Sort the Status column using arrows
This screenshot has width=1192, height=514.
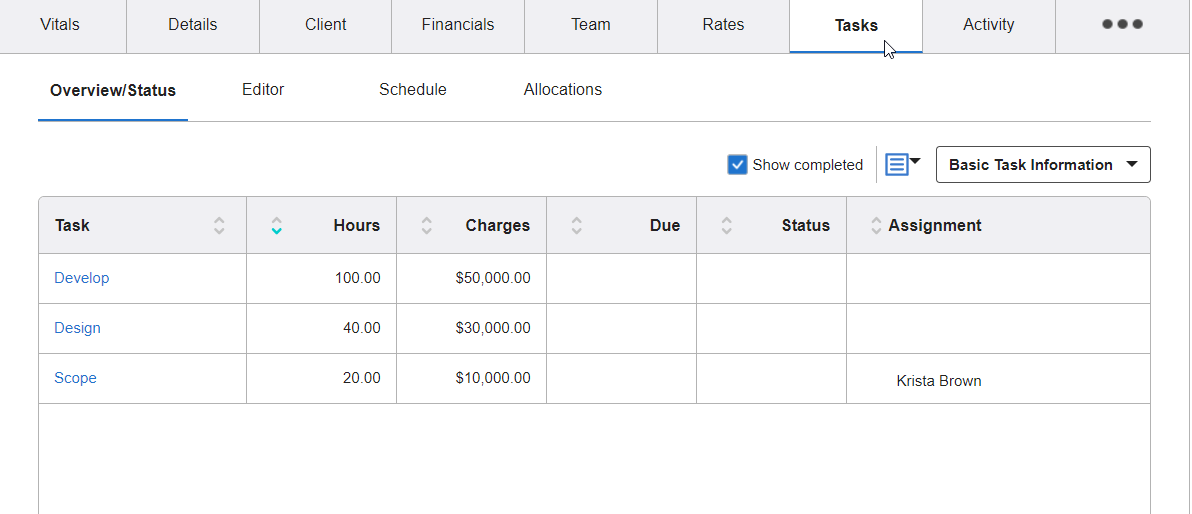coord(727,226)
